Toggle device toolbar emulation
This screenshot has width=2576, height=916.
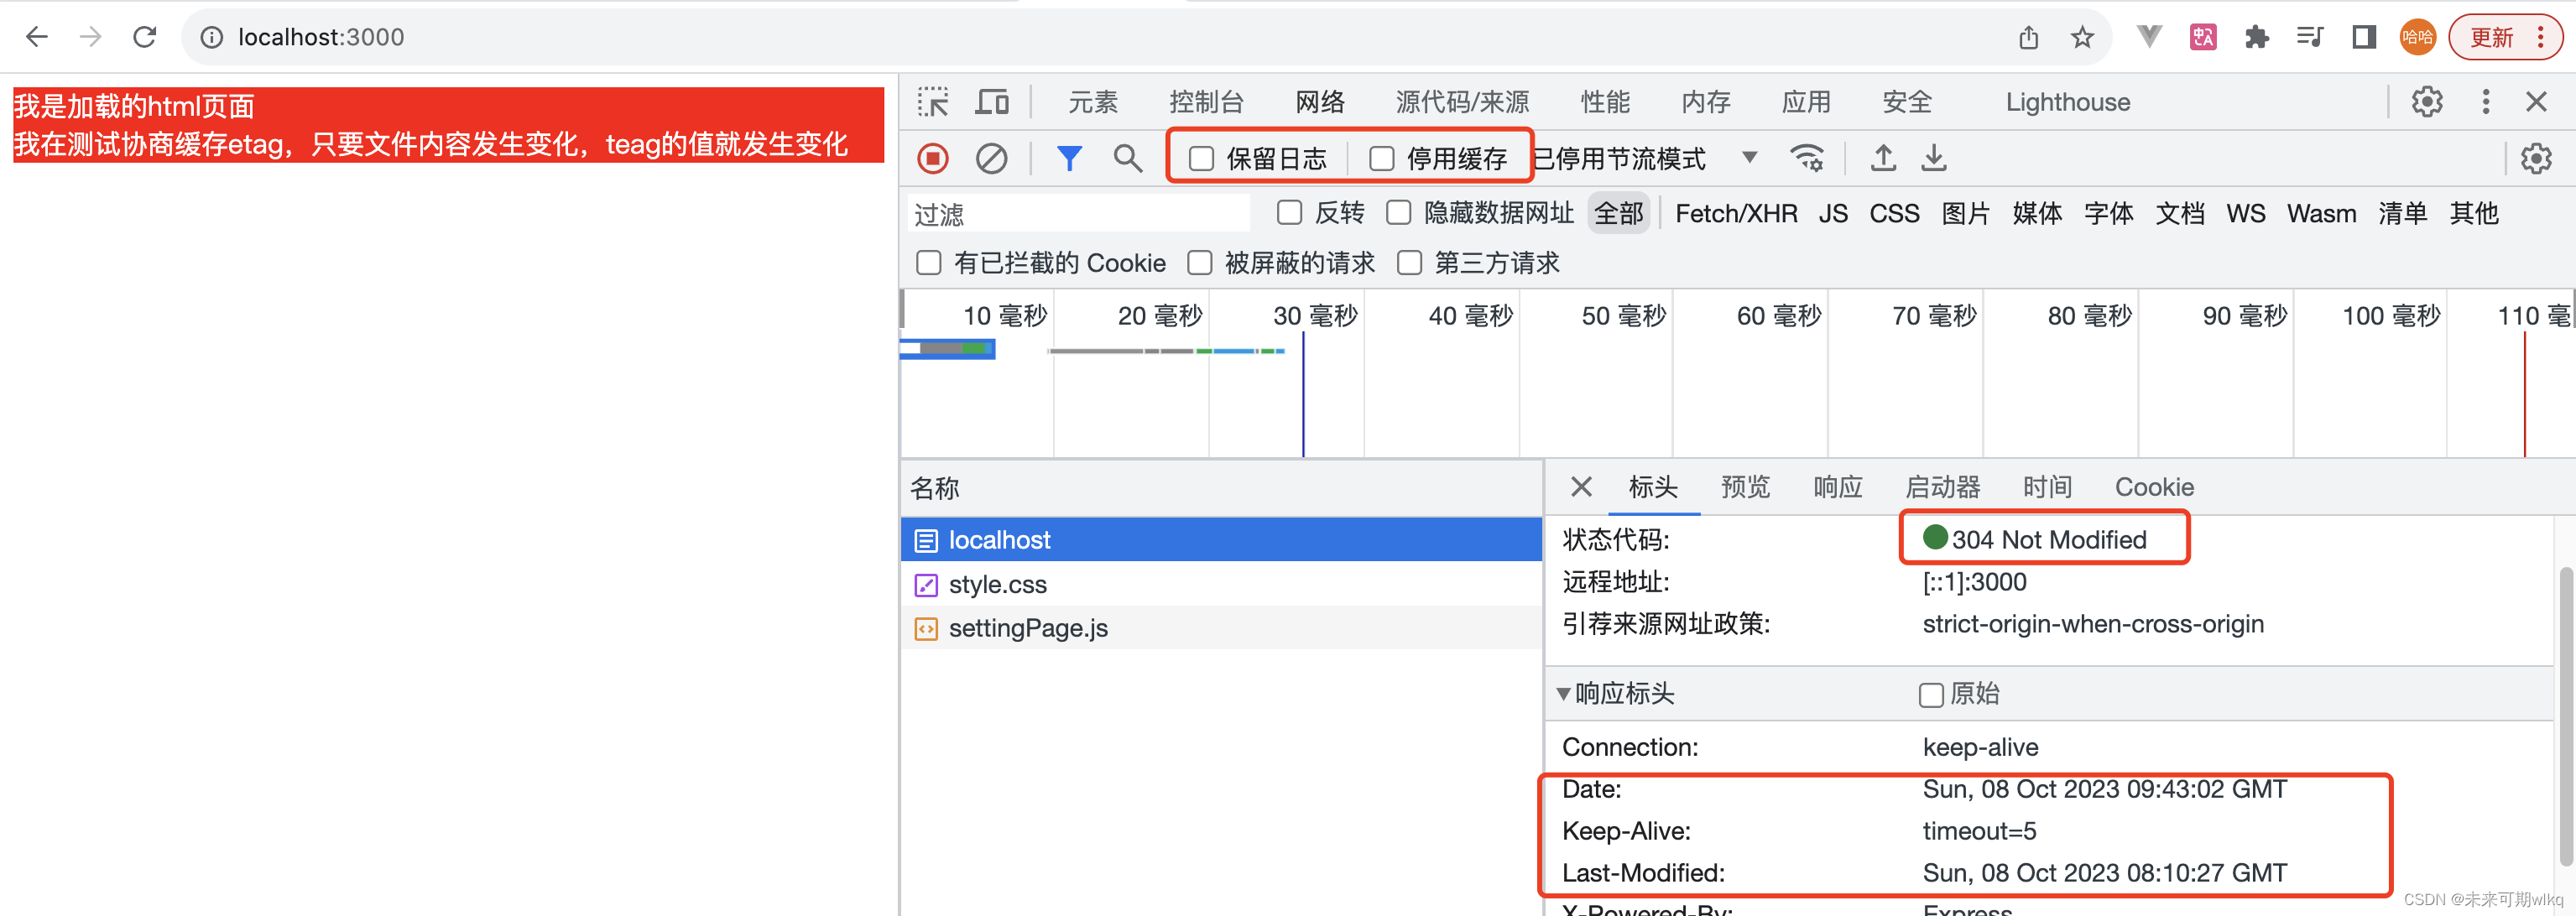992,102
